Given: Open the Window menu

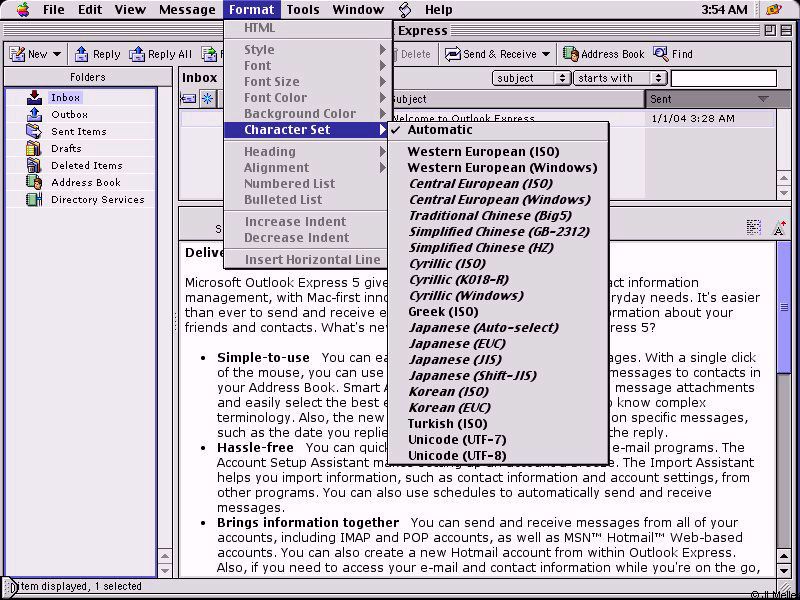Looking at the screenshot, I should (x=358, y=9).
